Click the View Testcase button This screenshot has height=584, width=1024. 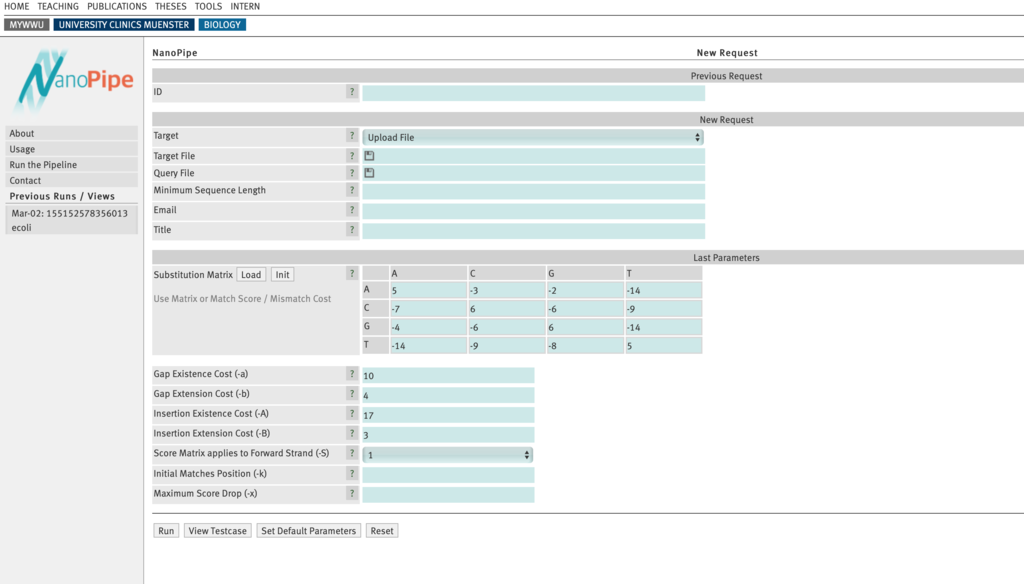[217, 531]
